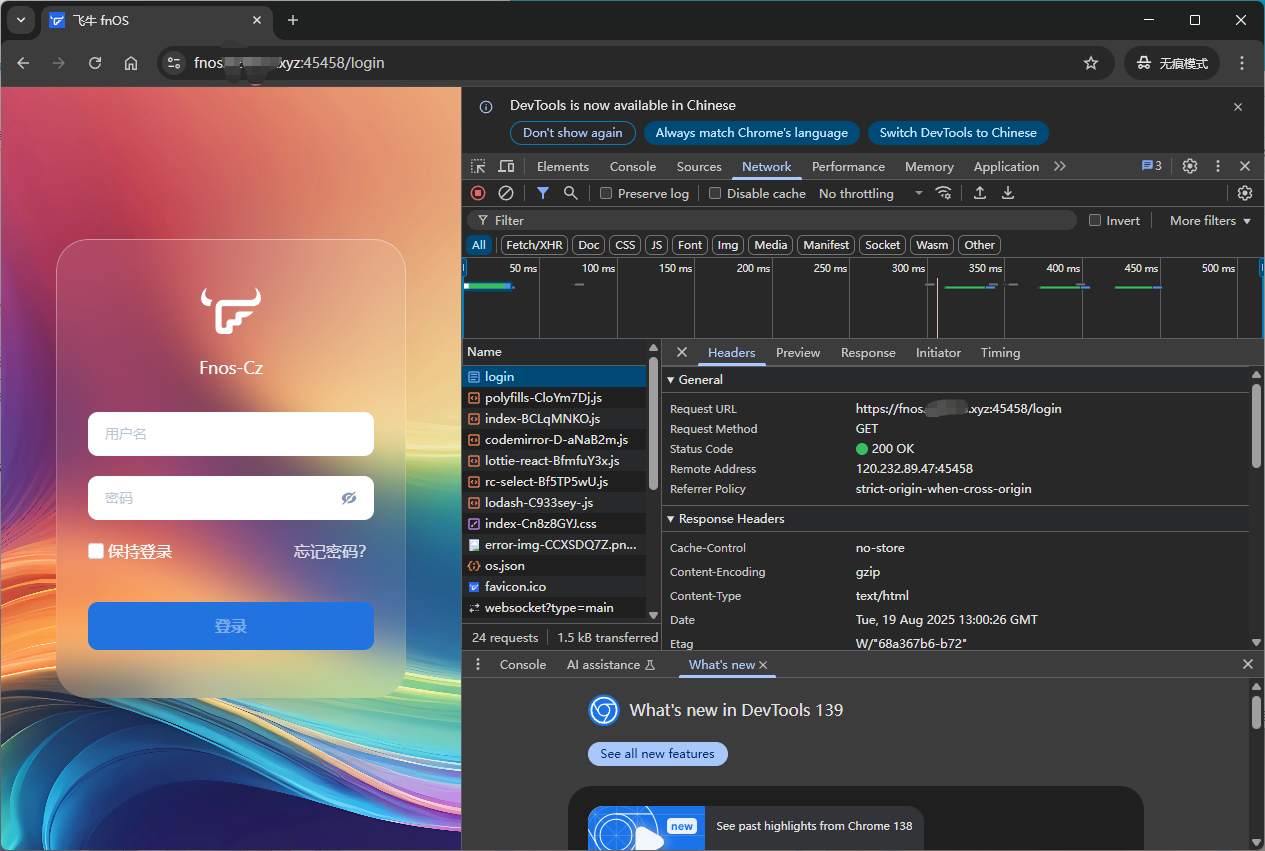Go to browser home page
The height and width of the screenshot is (851, 1265).
(x=131, y=63)
